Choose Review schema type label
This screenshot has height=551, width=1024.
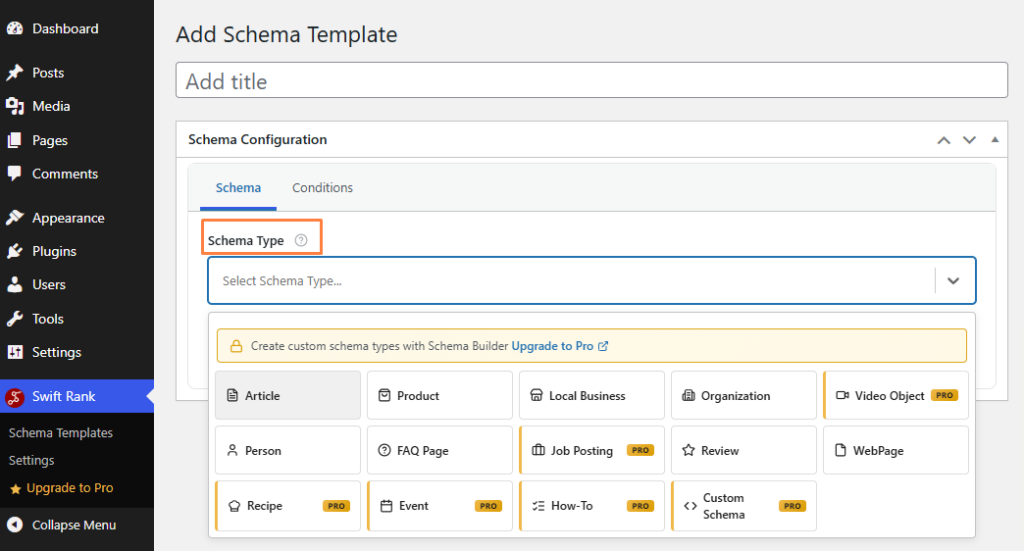(x=720, y=450)
